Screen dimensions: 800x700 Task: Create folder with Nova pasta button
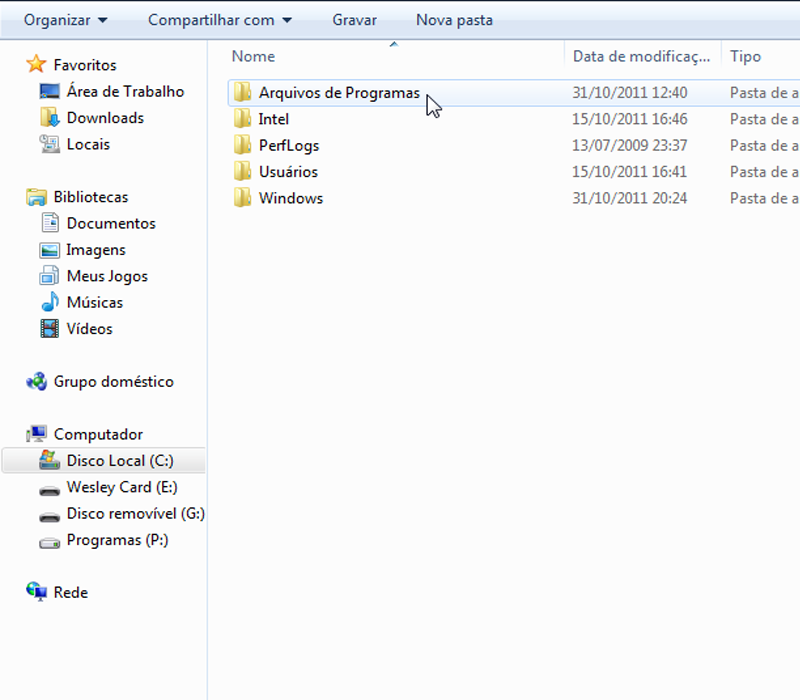(x=454, y=20)
